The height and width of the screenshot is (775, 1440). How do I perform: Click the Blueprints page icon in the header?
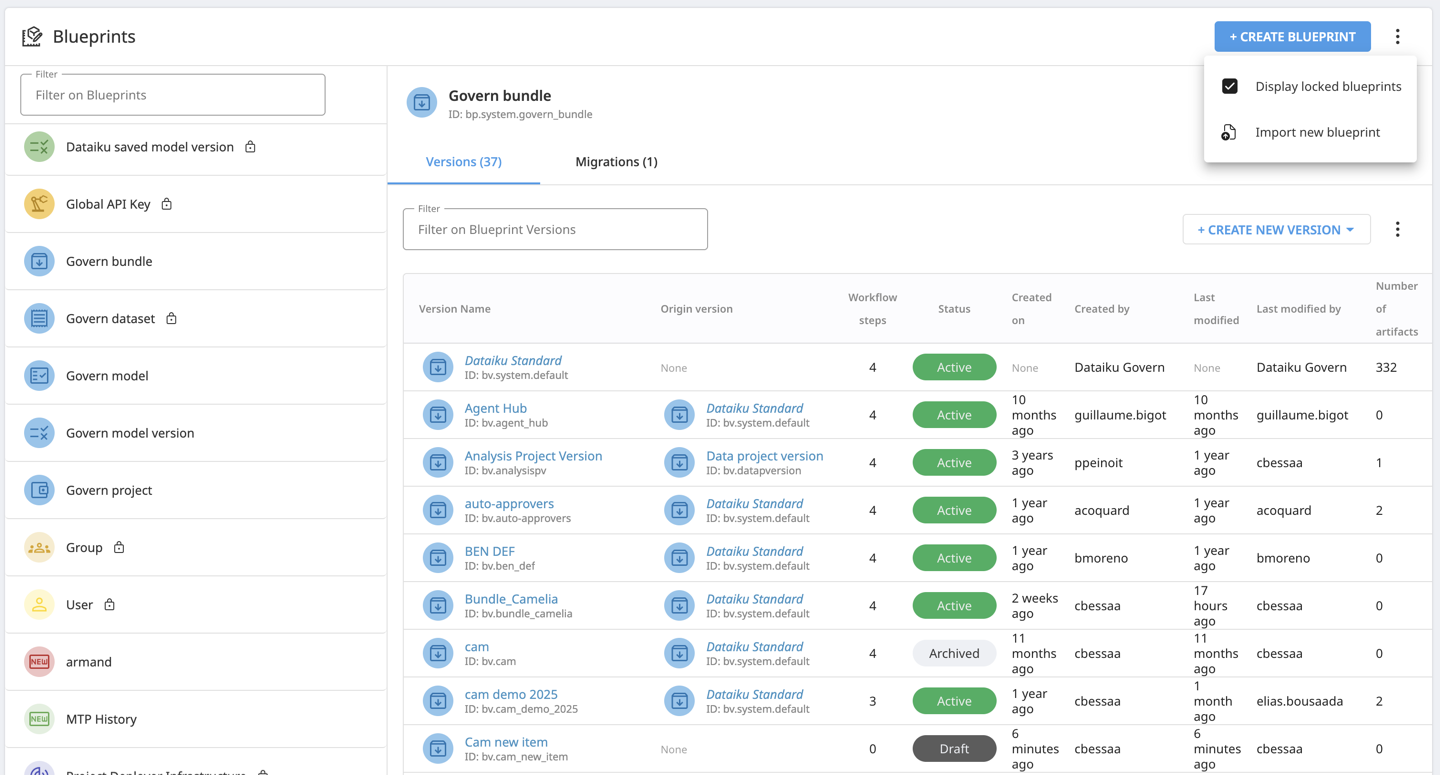click(x=32, y=37)
